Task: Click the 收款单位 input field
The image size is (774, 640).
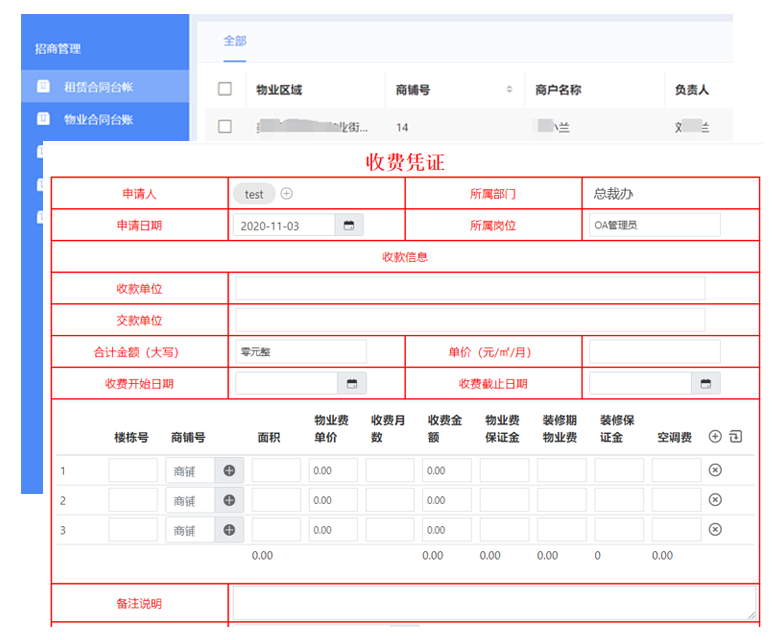Action: click(470, 288)
